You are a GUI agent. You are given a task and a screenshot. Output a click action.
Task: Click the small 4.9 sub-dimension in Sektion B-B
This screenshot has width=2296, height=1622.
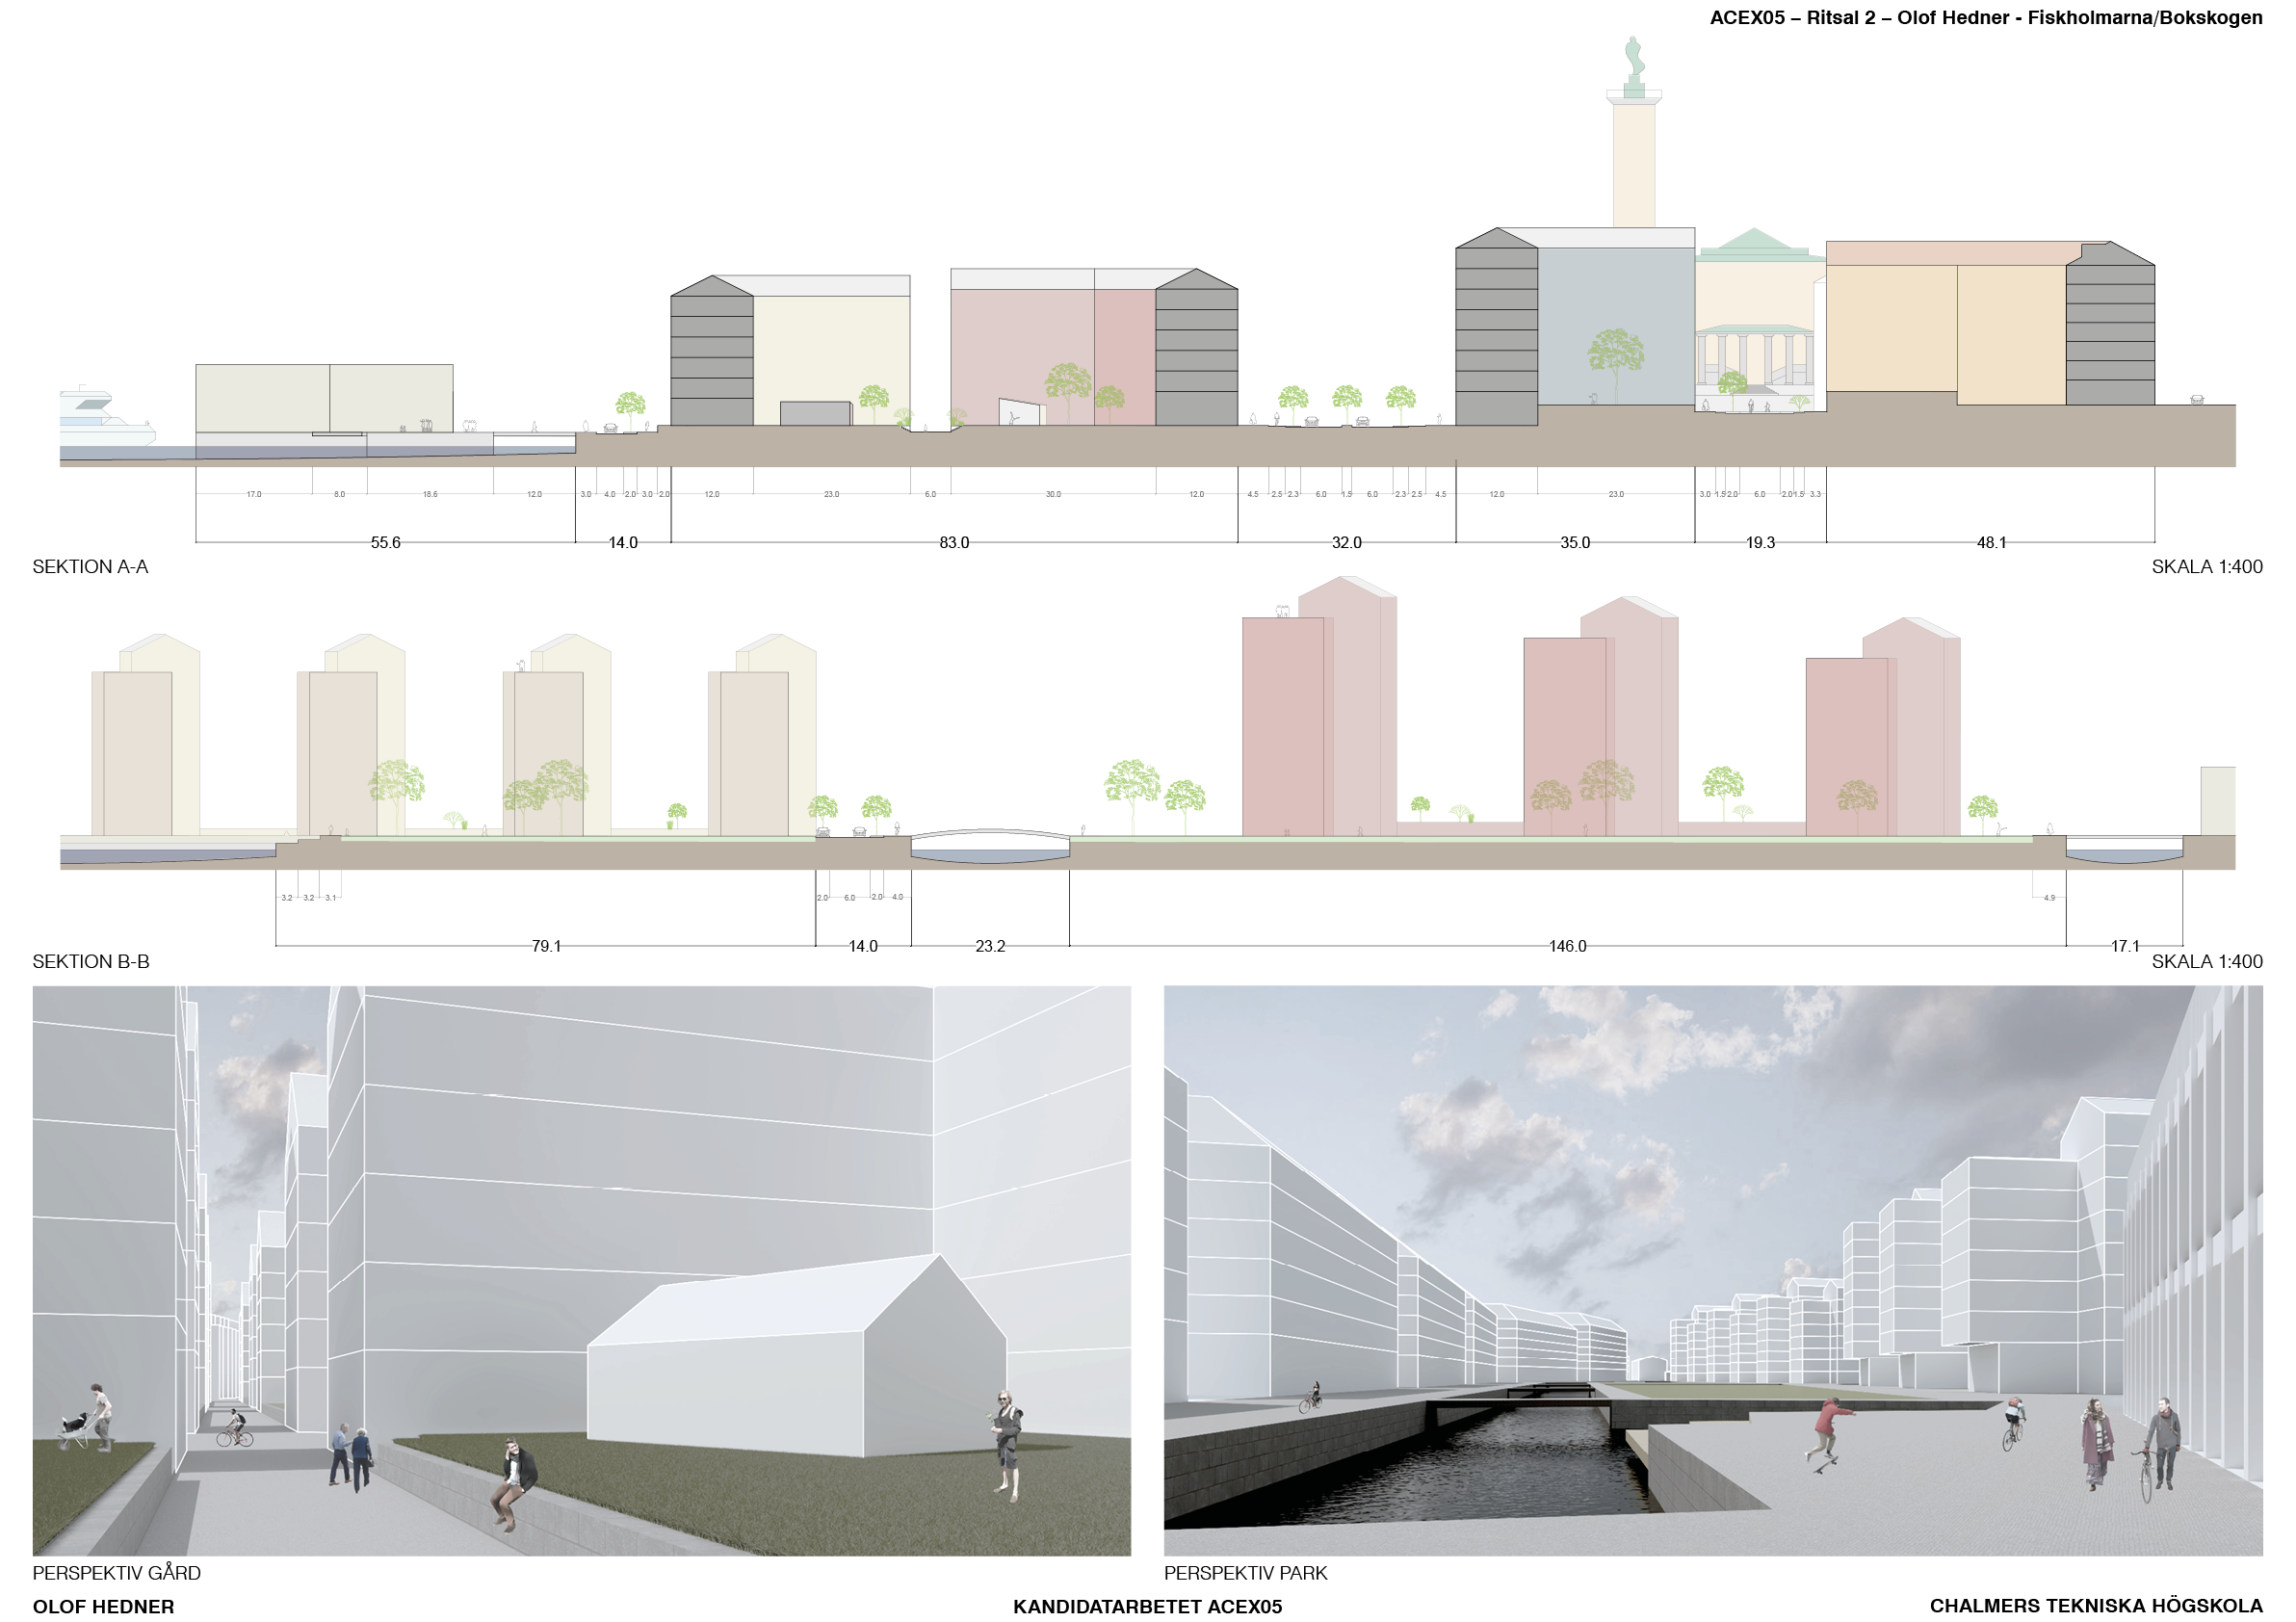coord(2049,899)
